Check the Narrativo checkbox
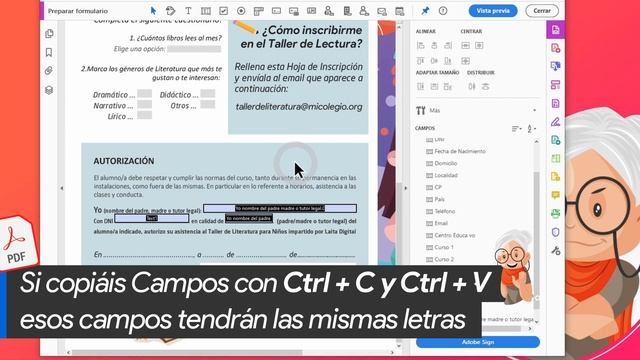 click(144, 104)
